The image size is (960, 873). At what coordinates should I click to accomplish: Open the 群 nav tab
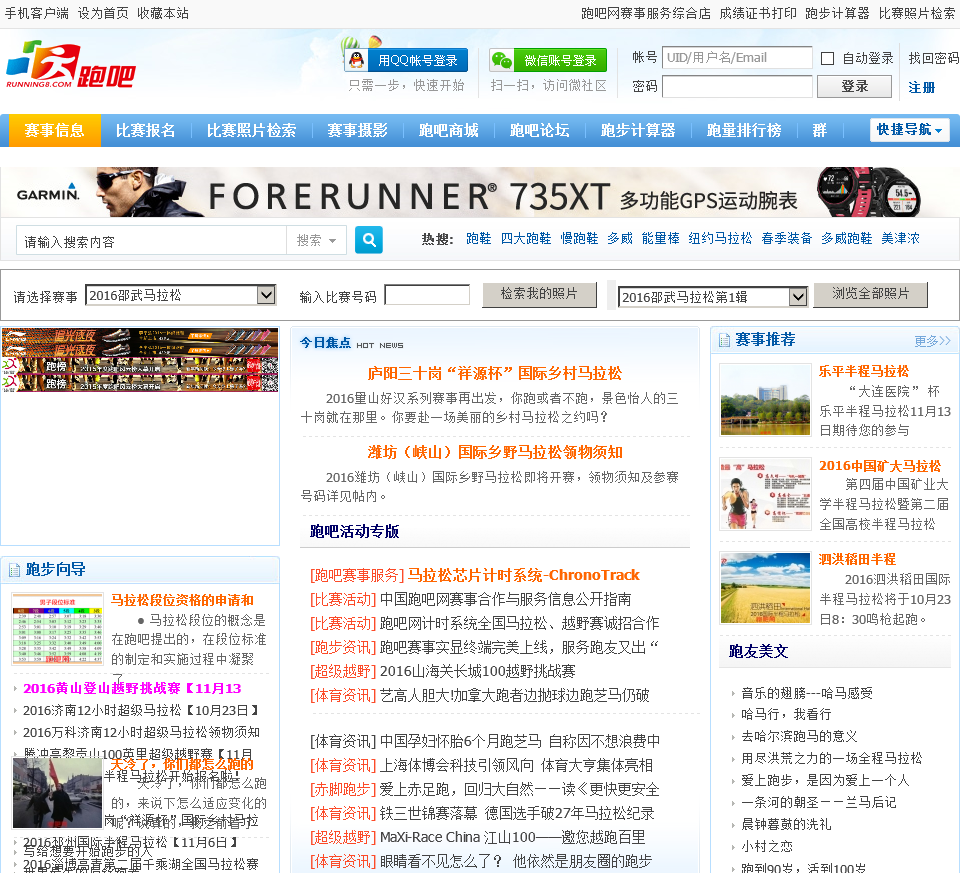pyautogui.click(x=820, y=130)
